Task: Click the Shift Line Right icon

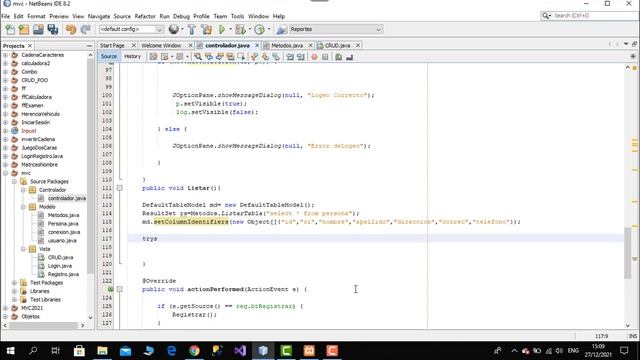Action: pyautogui.click(x=301, y=57)
